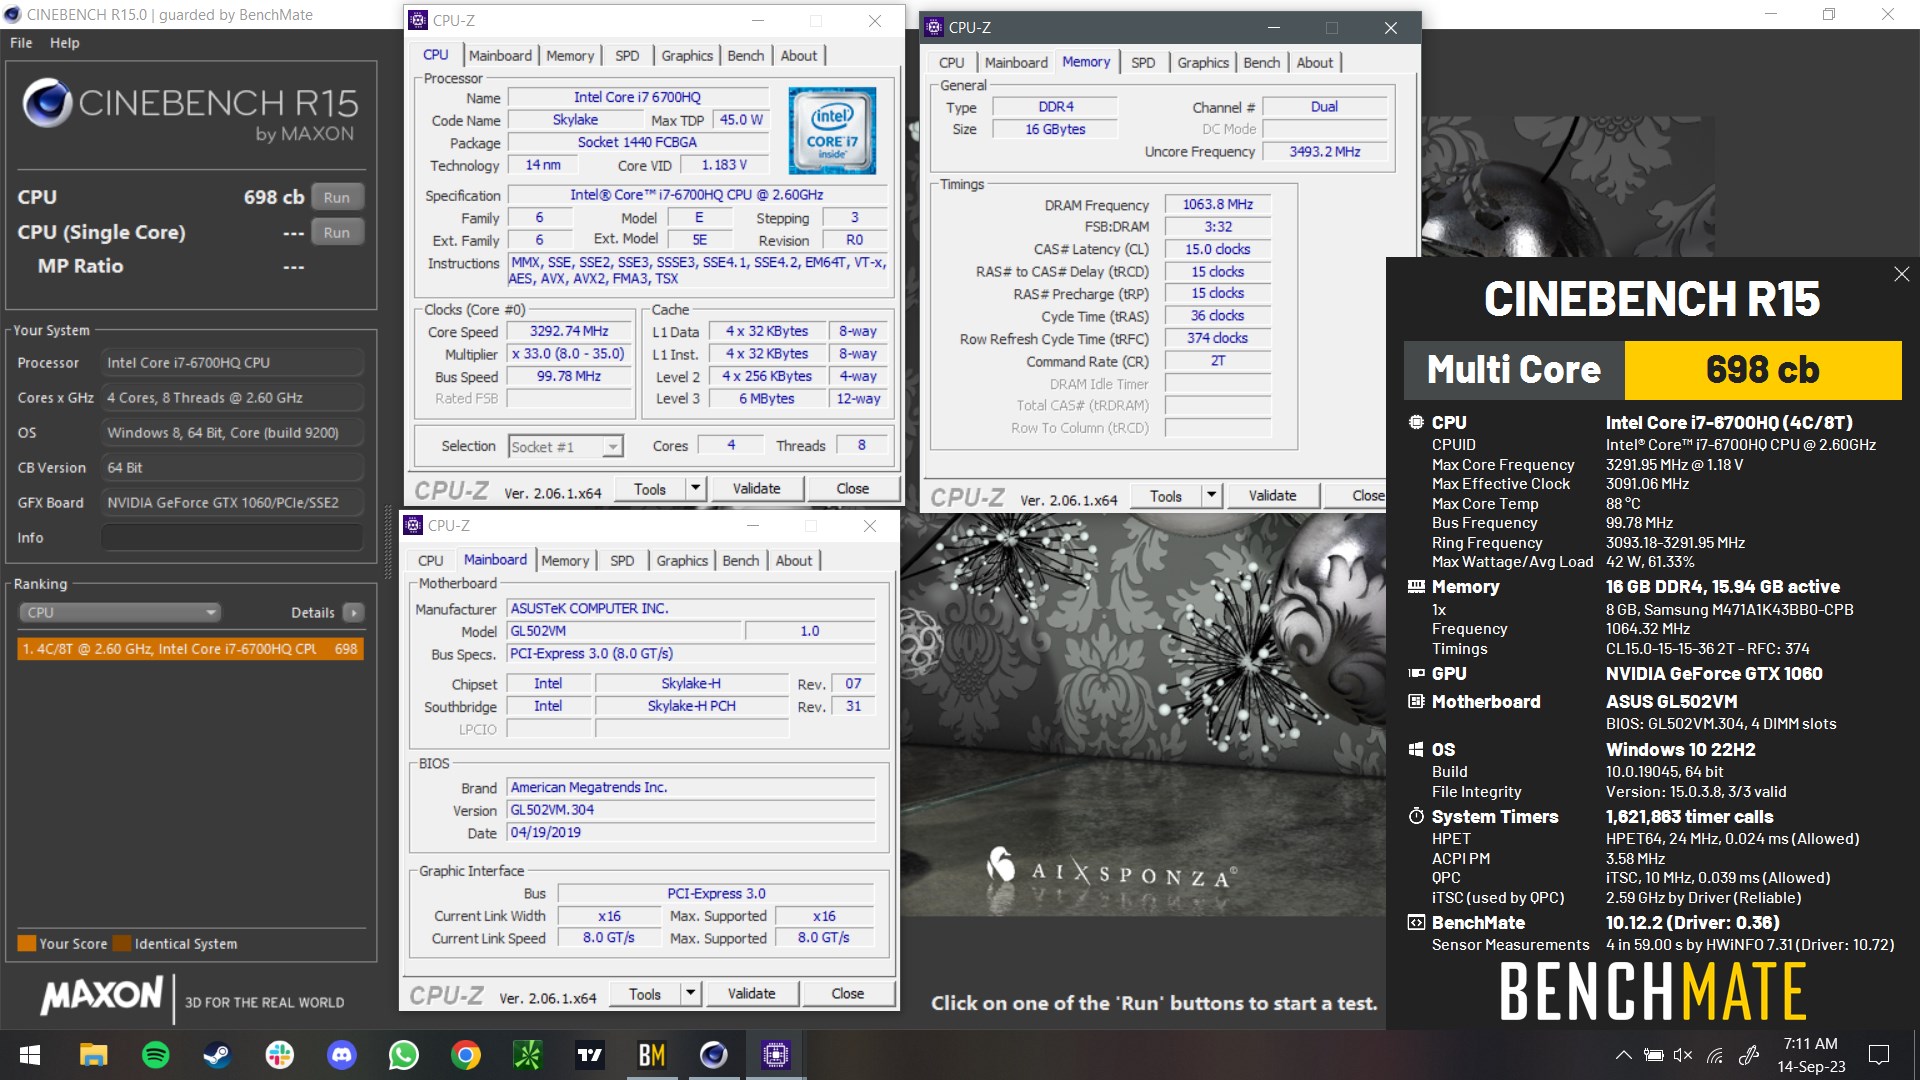Expand Tools dropdown arrow in Mainboard window
This screenshot has width=1920, height=1080.
[691, 994]
